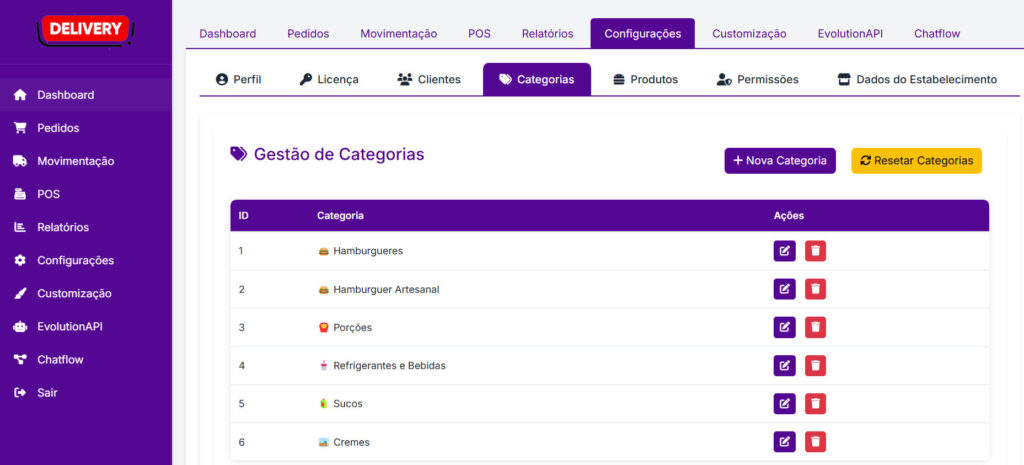Open Relatórios in the sidebar
Image resolution: width=1024 pixels, height=465 pixels.
click(86, 227)
